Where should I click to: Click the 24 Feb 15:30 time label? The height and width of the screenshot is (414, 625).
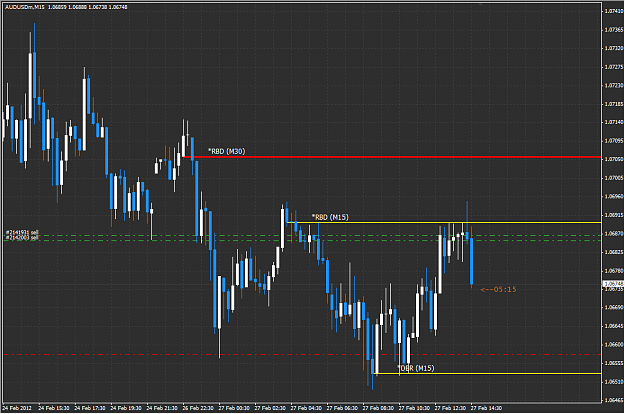[54, 408]
